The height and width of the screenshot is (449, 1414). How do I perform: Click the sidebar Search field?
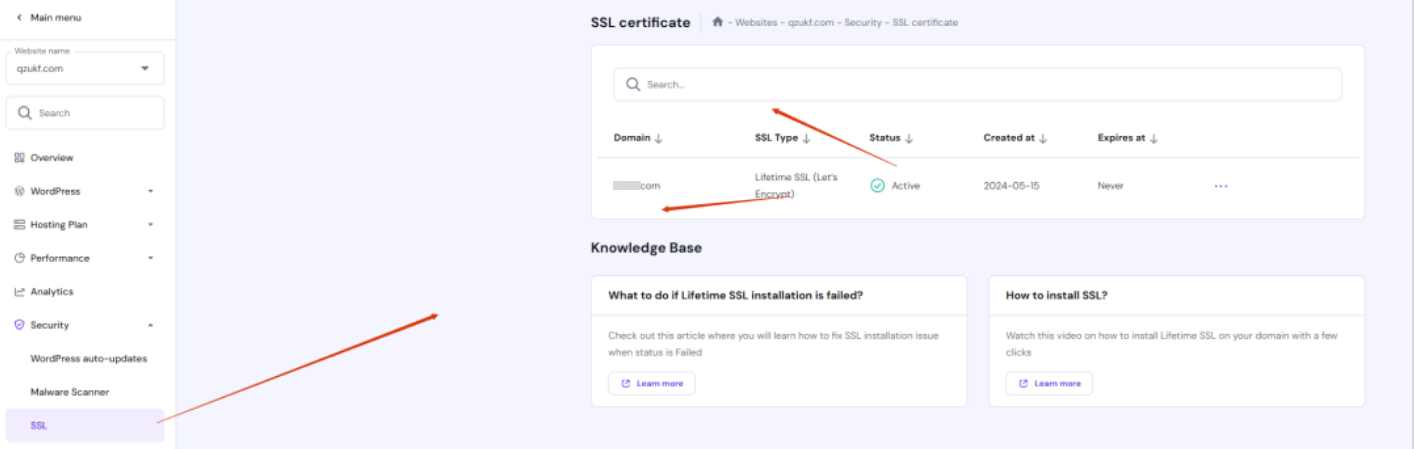click(85, 113)
